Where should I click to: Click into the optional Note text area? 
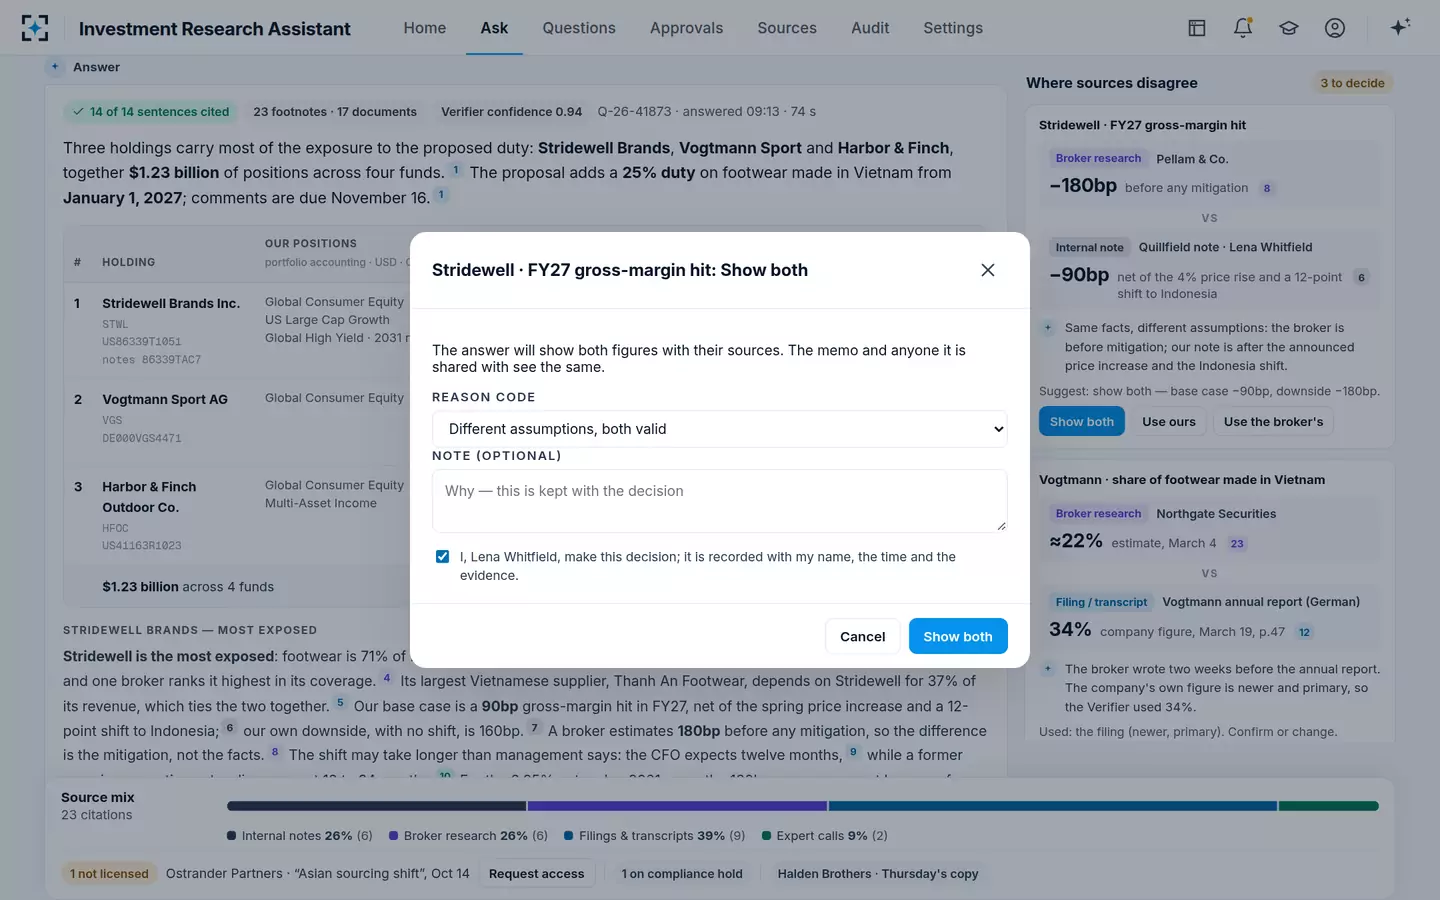click(720, 501)
